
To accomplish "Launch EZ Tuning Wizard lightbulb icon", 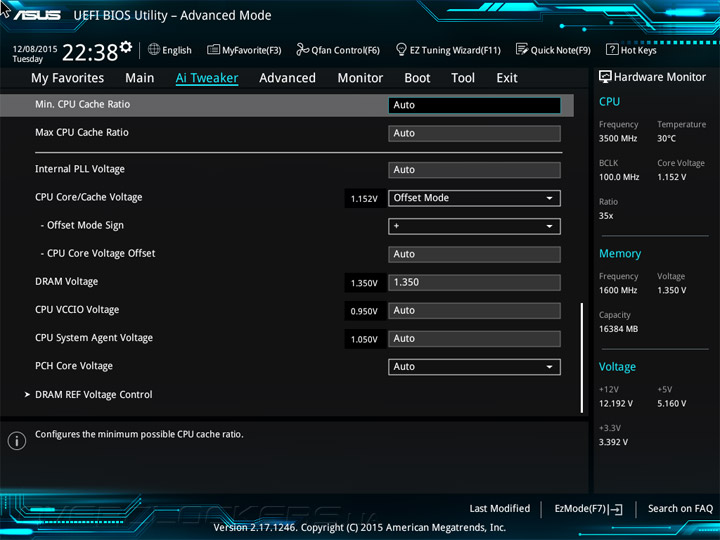I will coord(401,49).
